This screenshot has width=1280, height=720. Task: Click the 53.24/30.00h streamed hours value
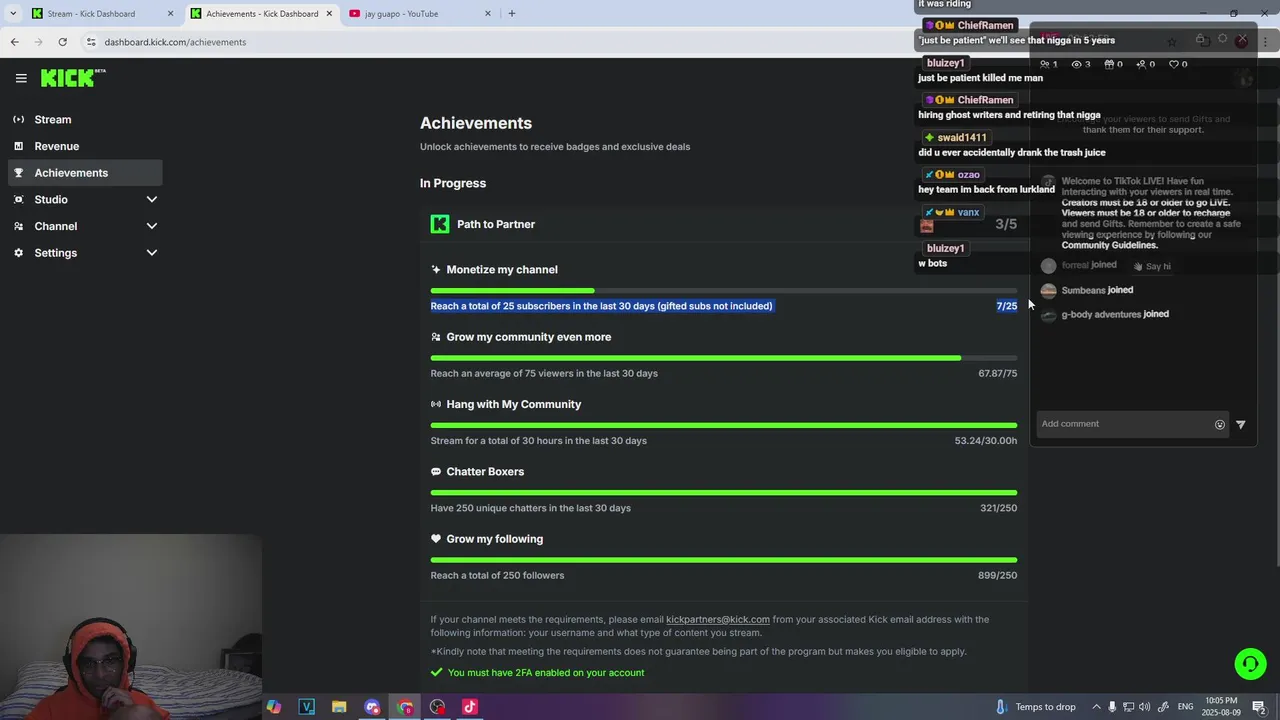click(x=985, y=441)
